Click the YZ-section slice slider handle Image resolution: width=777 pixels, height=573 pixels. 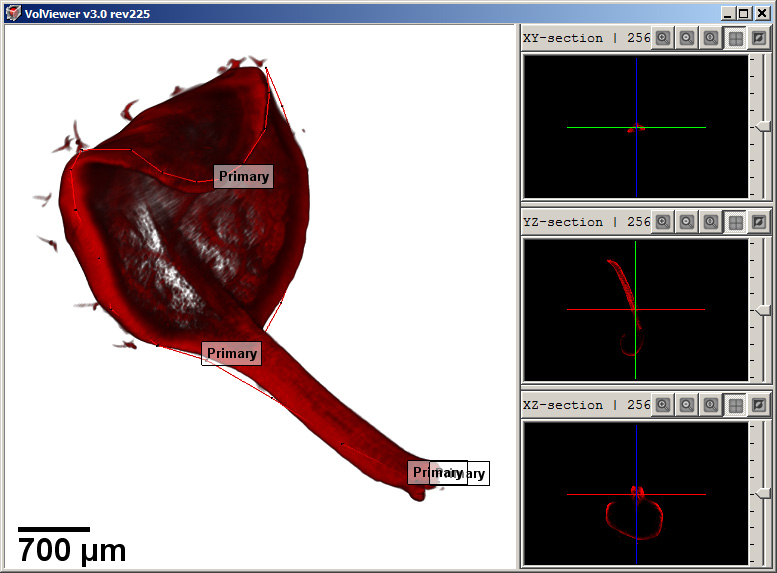click(x=763, y=310)
